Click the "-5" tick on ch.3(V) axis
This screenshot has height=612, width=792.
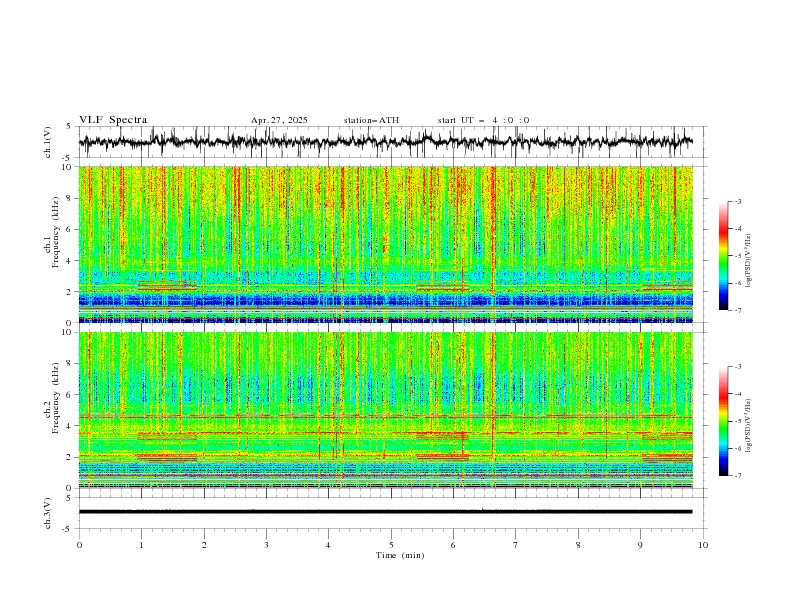pyautogui.click(x=68, y=529)
